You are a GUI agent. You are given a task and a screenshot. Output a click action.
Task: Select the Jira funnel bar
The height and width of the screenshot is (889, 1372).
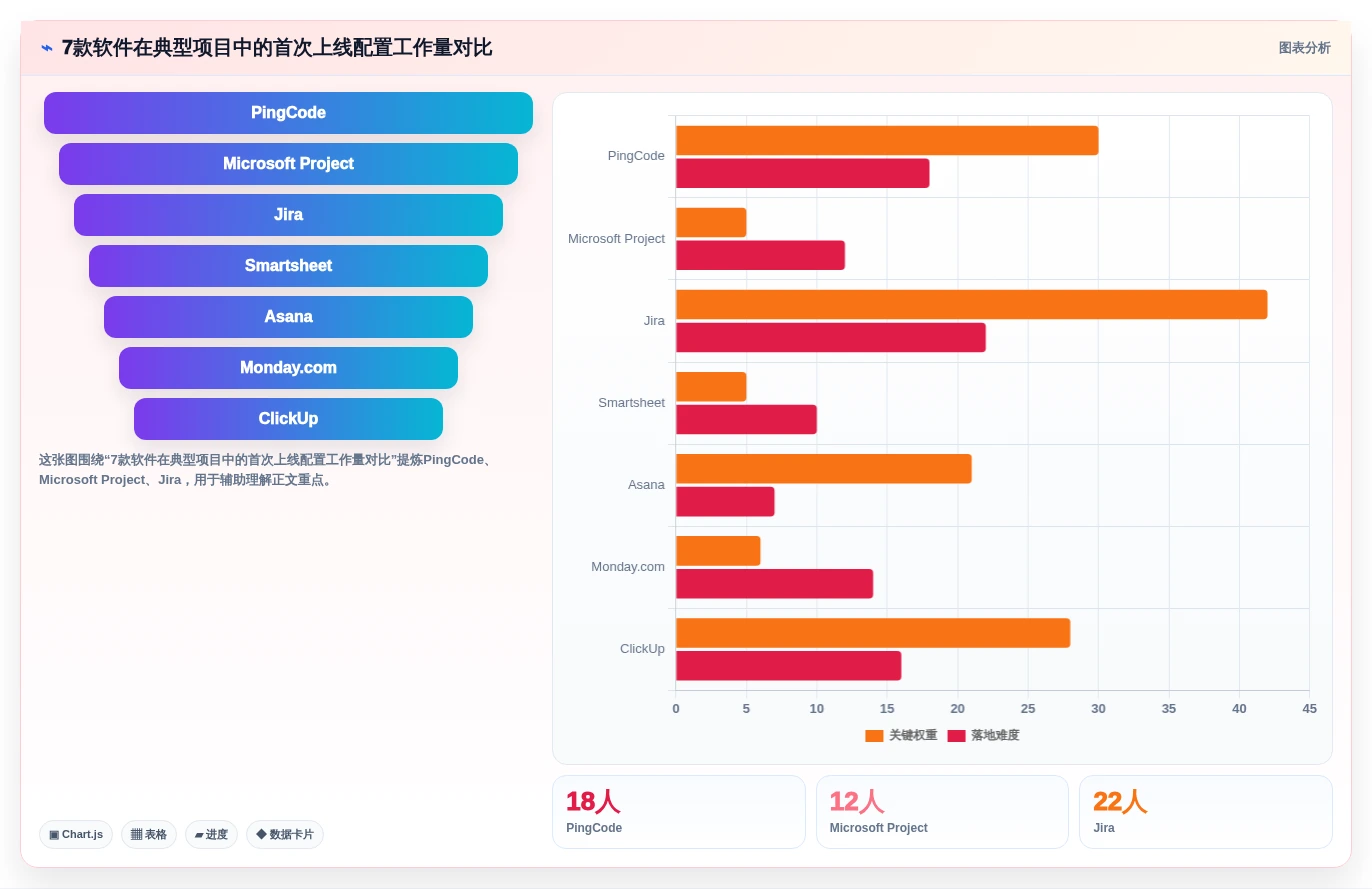point(288,215)
